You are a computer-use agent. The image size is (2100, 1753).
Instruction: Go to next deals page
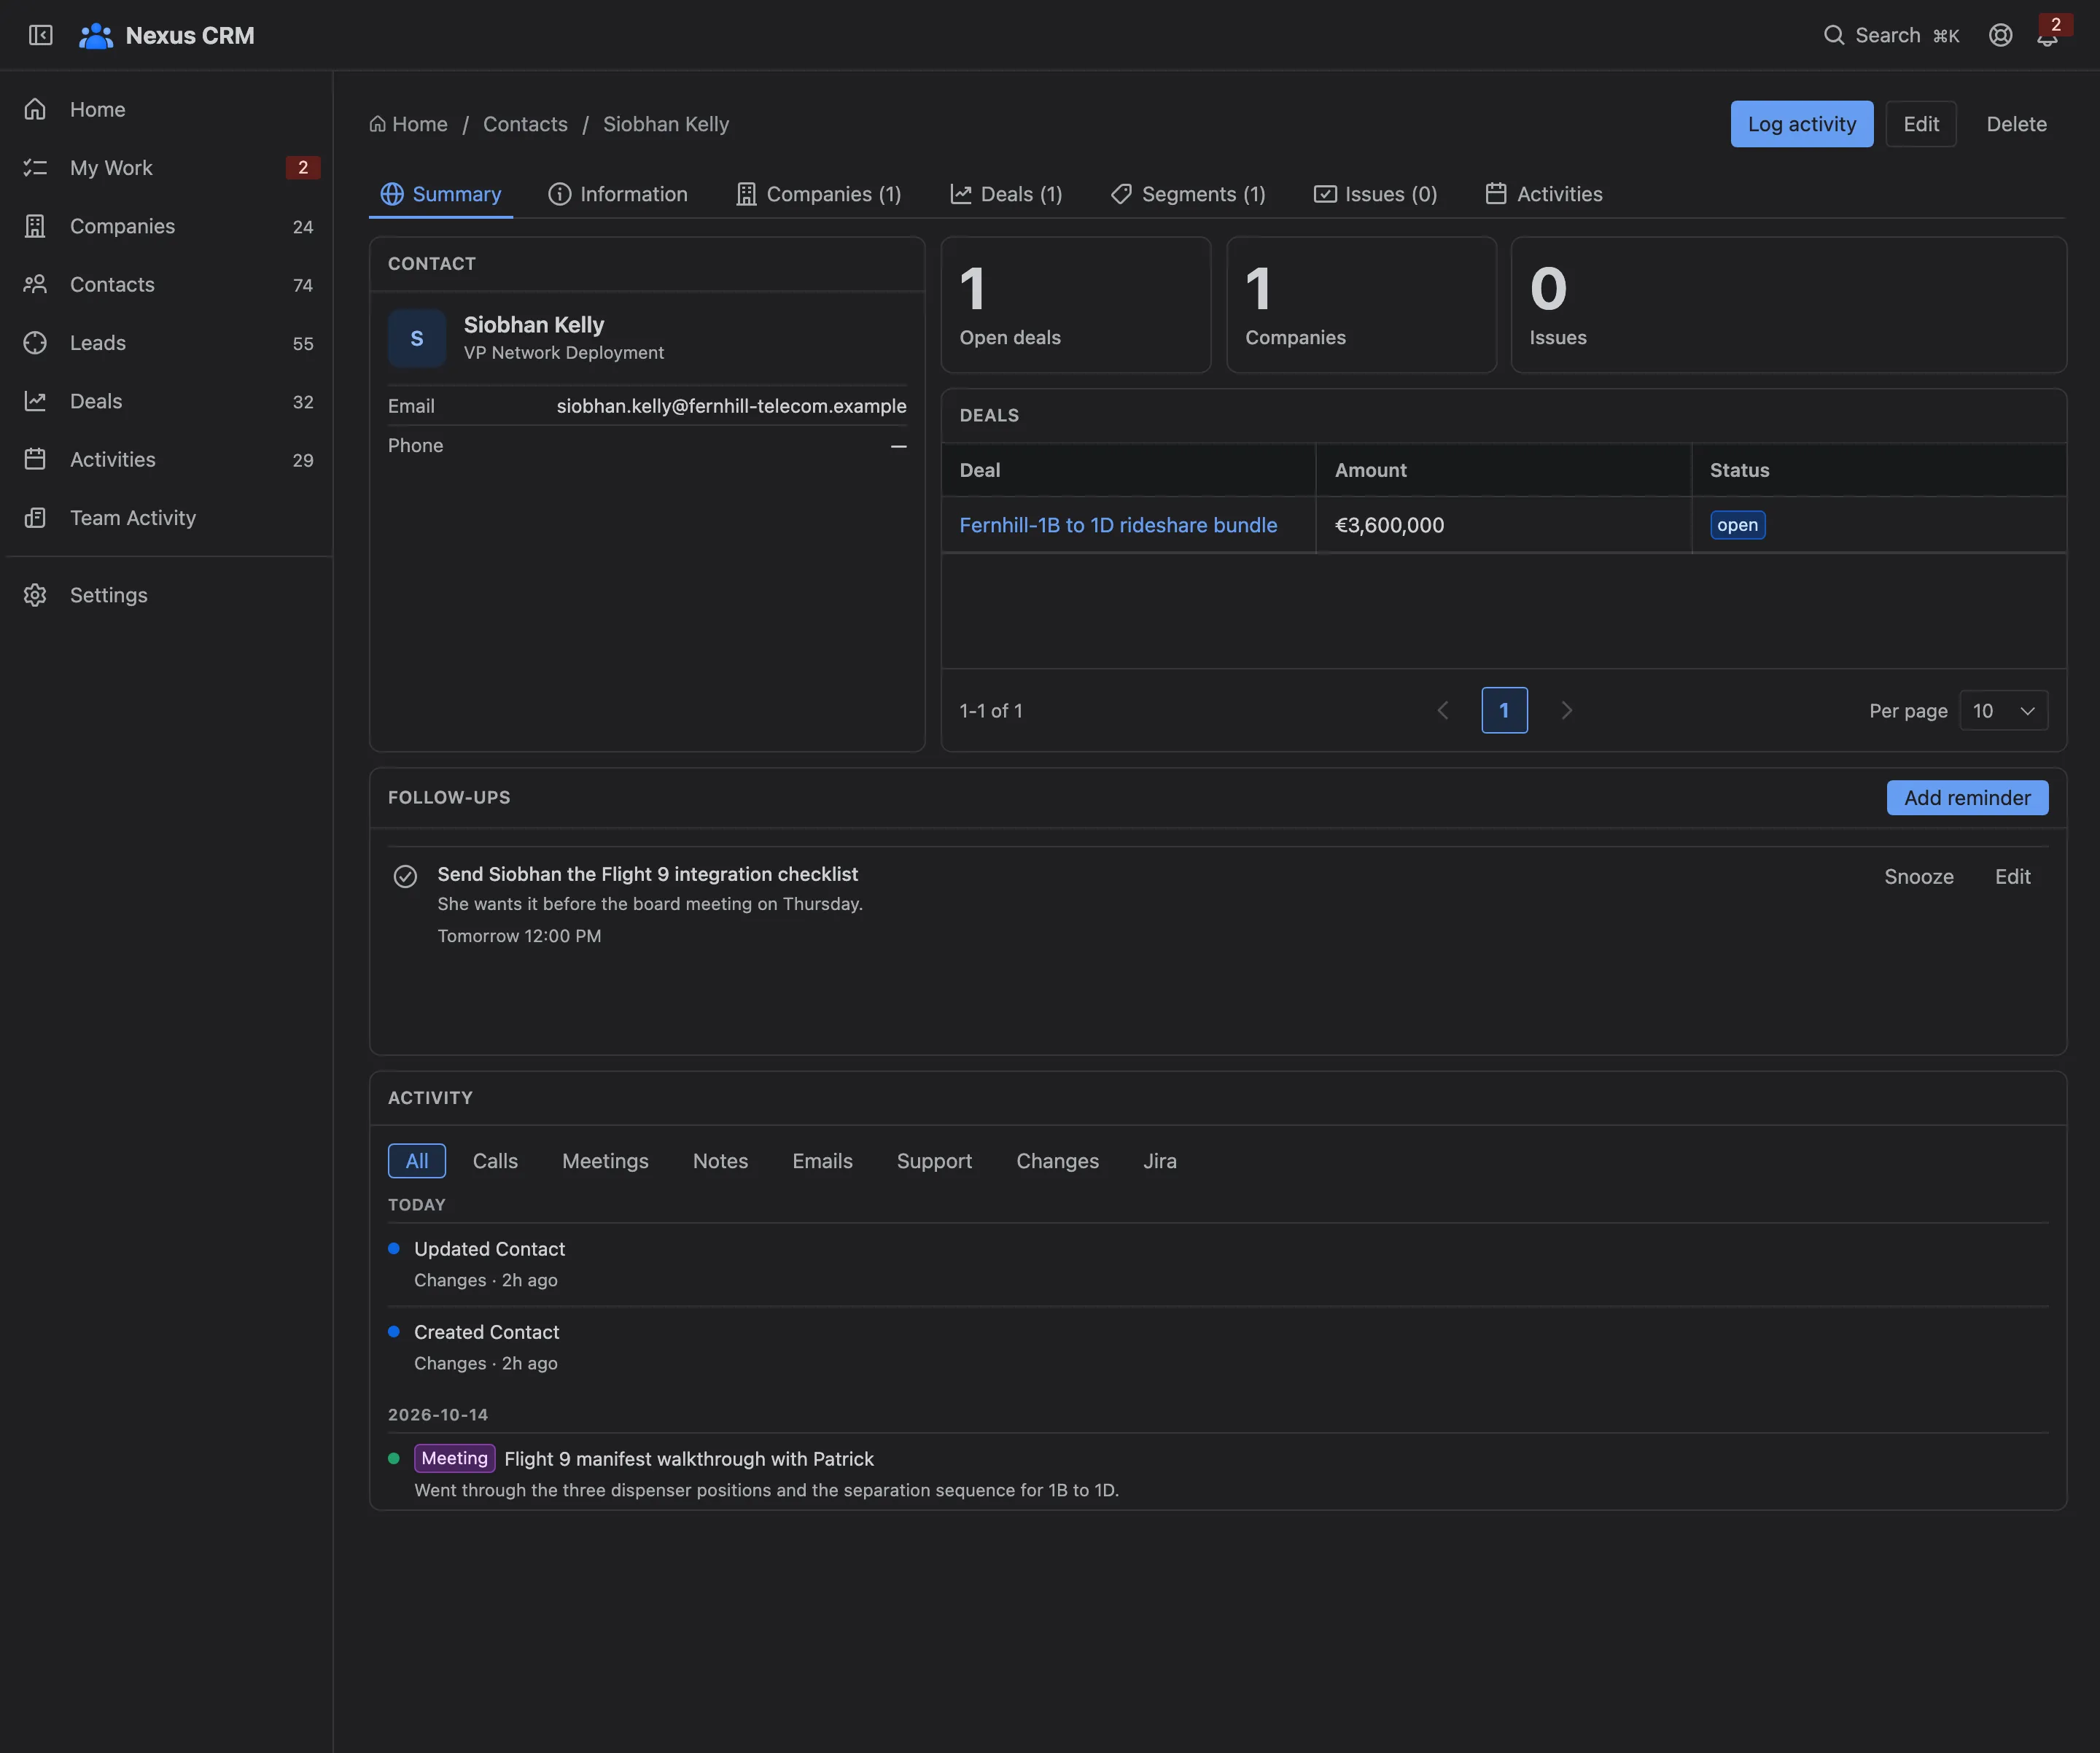pos(1566,710)
